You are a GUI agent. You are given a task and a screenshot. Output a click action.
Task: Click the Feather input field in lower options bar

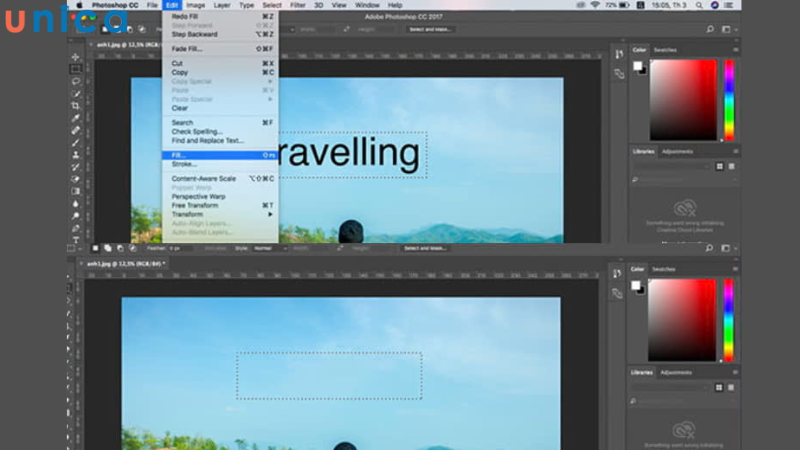pos(181,248)
